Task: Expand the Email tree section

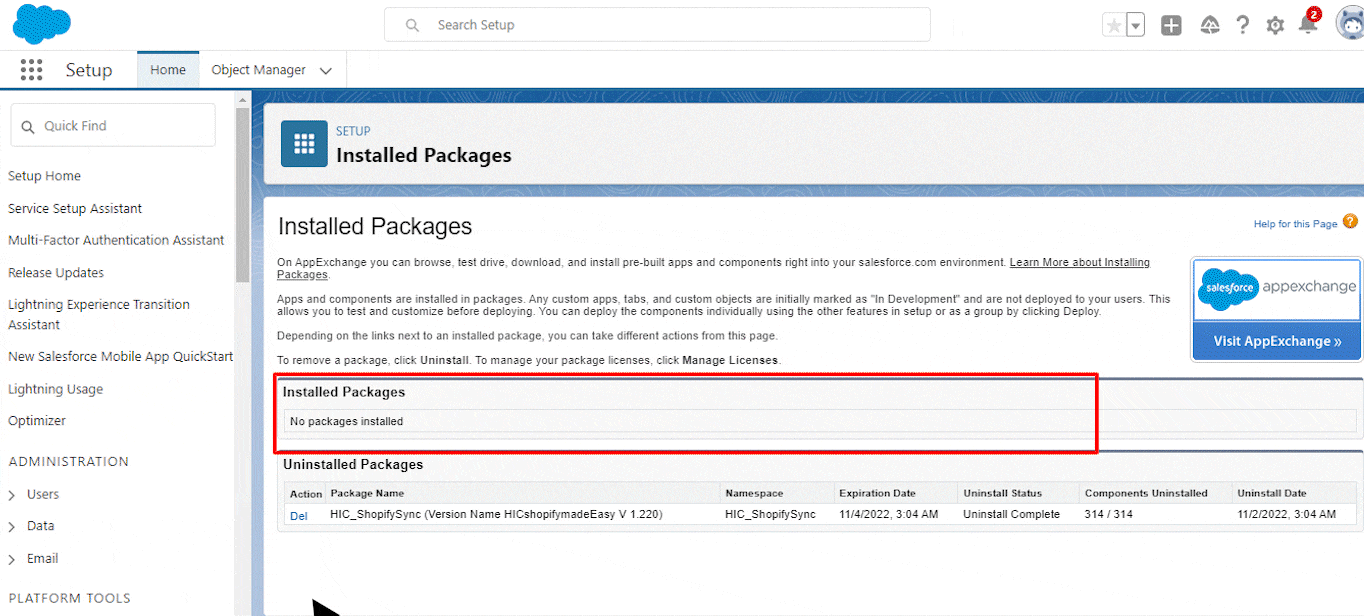Action: [12, 559]
